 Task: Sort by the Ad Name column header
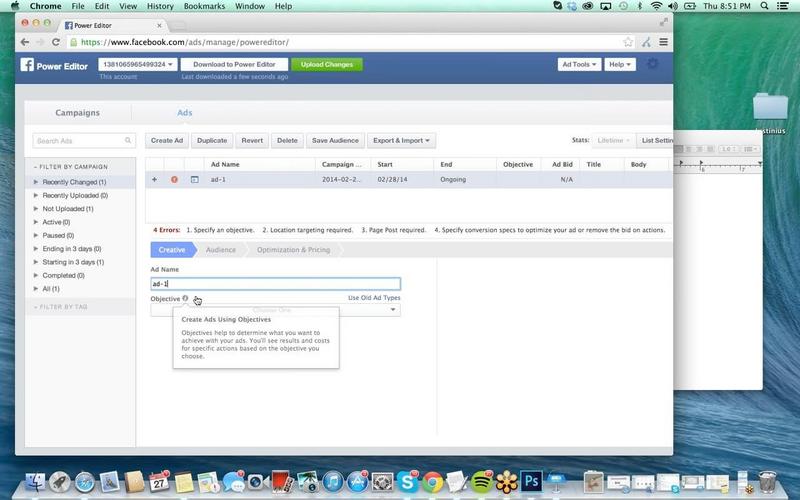tap(225, 164)
